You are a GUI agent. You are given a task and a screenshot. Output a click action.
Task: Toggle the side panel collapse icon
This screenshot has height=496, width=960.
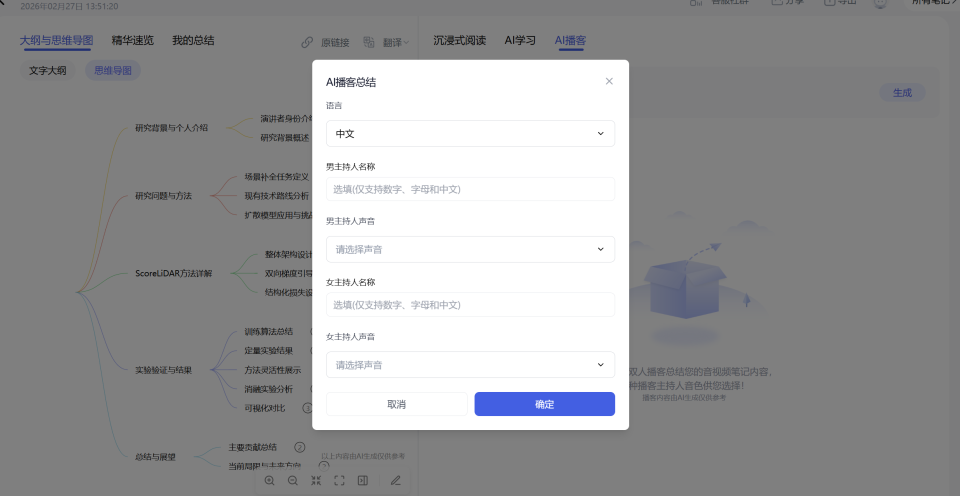click(x=362, y=481)
